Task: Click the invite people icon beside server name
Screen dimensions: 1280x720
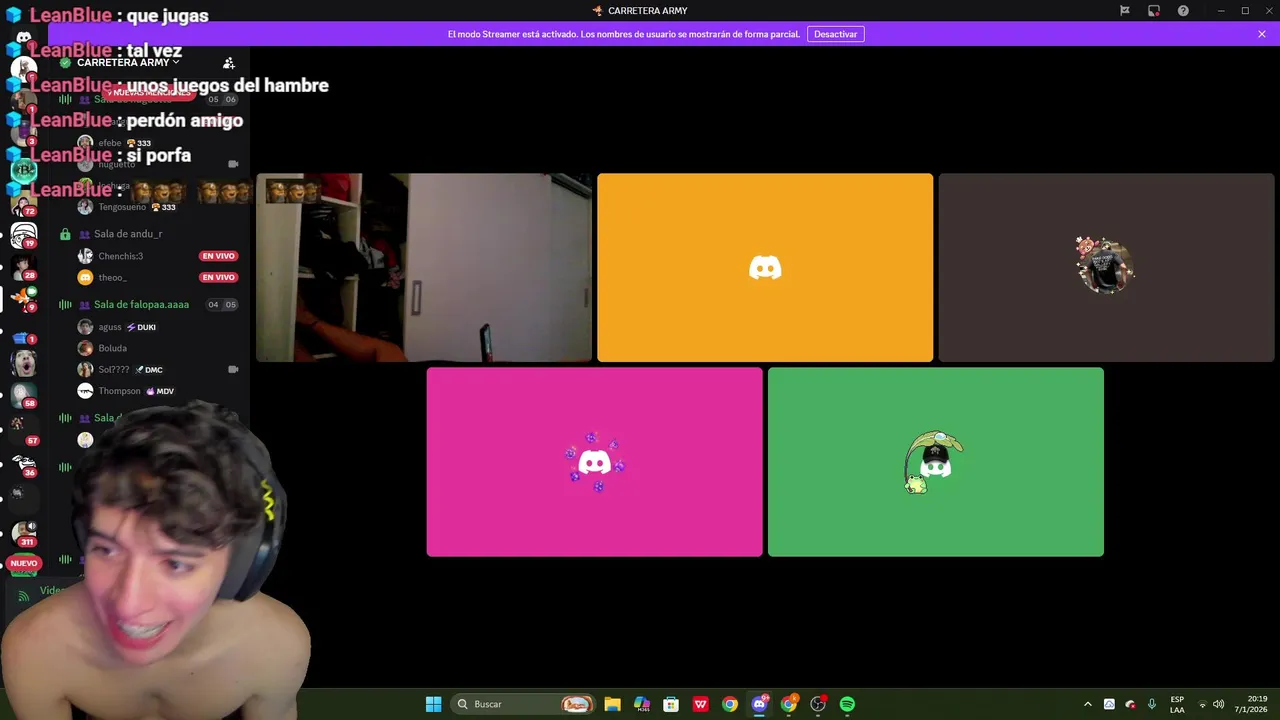Action: [x=229, y=63]
